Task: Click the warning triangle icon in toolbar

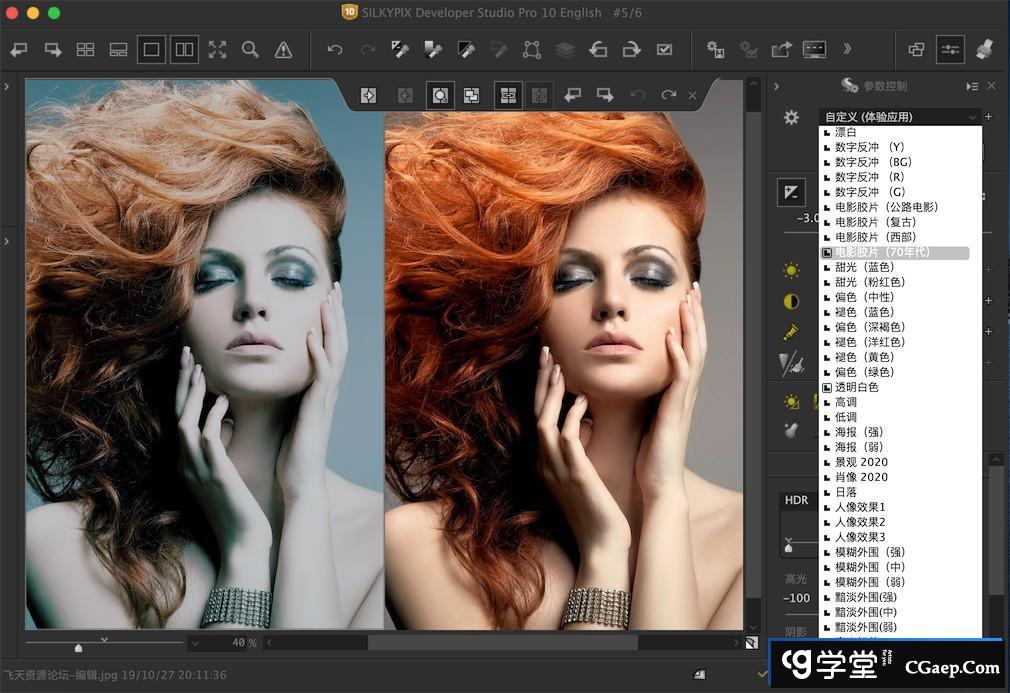Action: click(x=283, y=49)
